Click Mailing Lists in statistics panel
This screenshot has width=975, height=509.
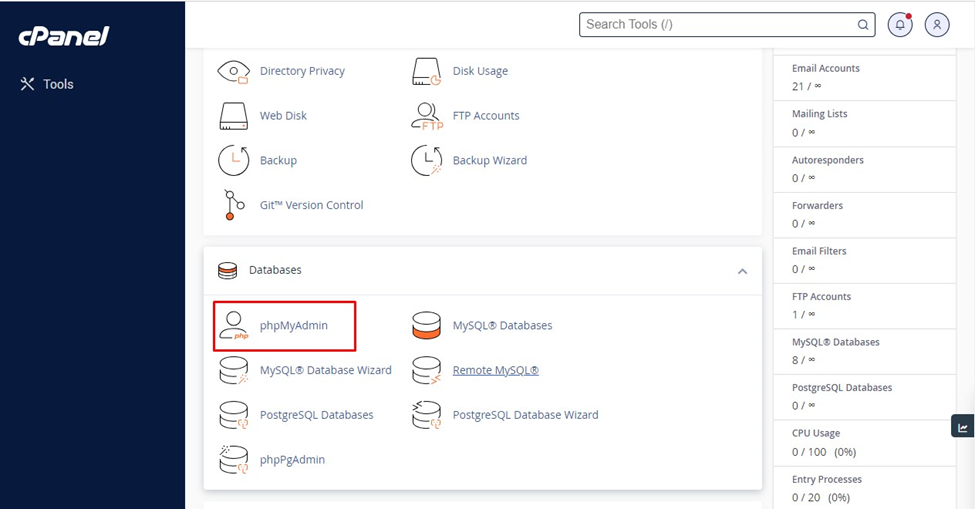(x=819, y=114)
